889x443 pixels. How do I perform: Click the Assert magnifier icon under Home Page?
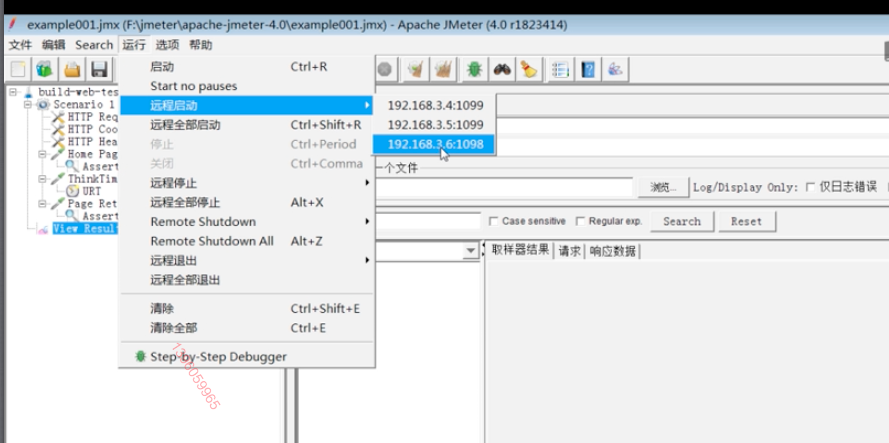(x=73, y=166)
